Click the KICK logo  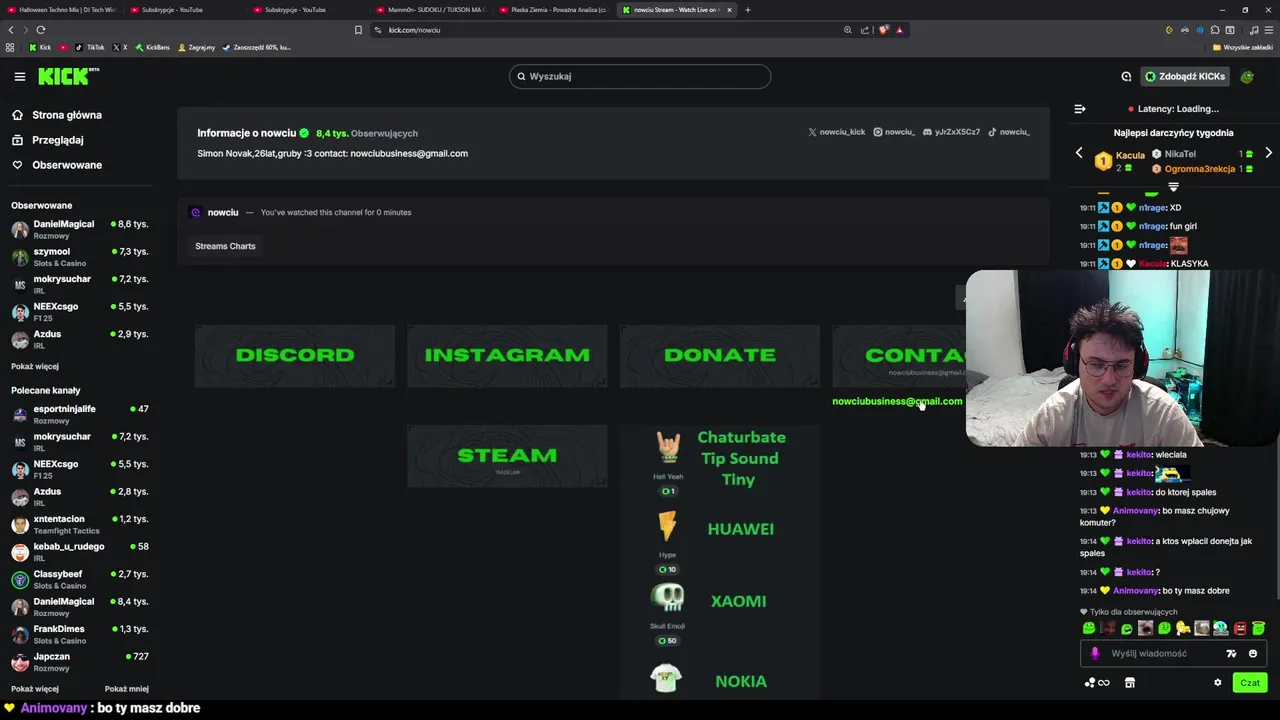tap(68, 76)
